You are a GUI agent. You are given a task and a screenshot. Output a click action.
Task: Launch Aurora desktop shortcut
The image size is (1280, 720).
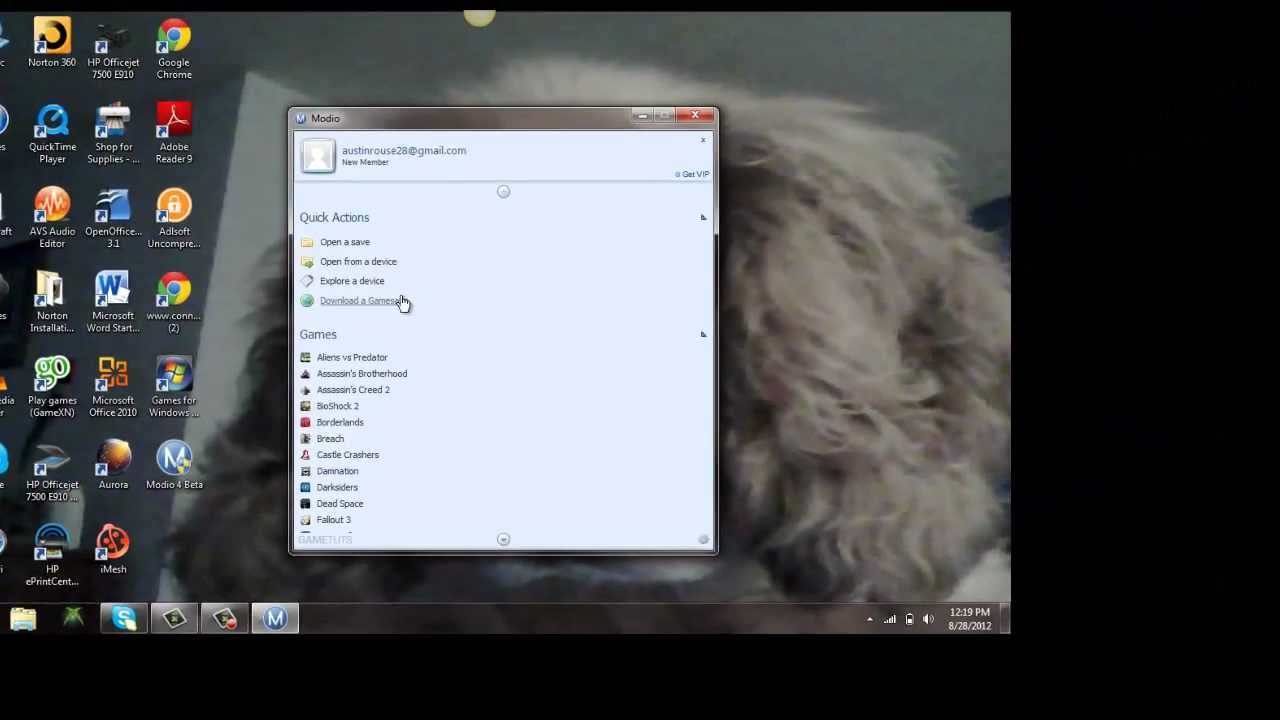[x=113, y=465]
